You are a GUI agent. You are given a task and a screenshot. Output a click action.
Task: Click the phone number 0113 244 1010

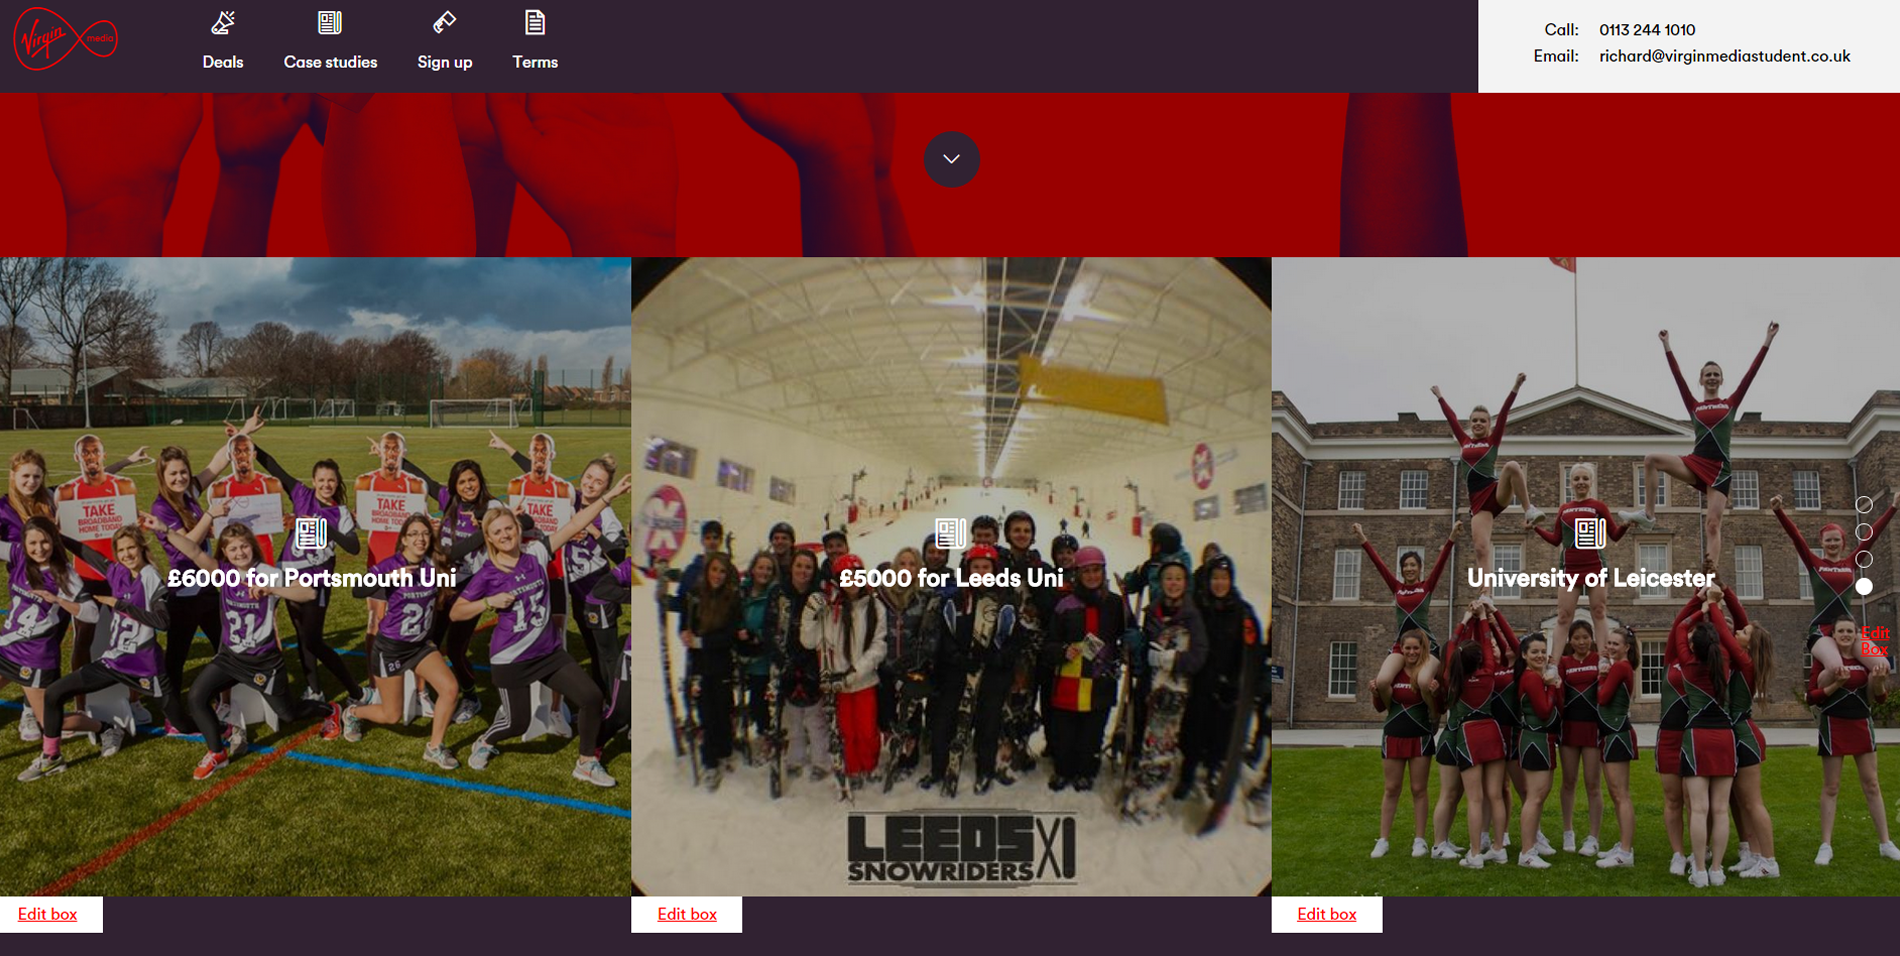1647,30
